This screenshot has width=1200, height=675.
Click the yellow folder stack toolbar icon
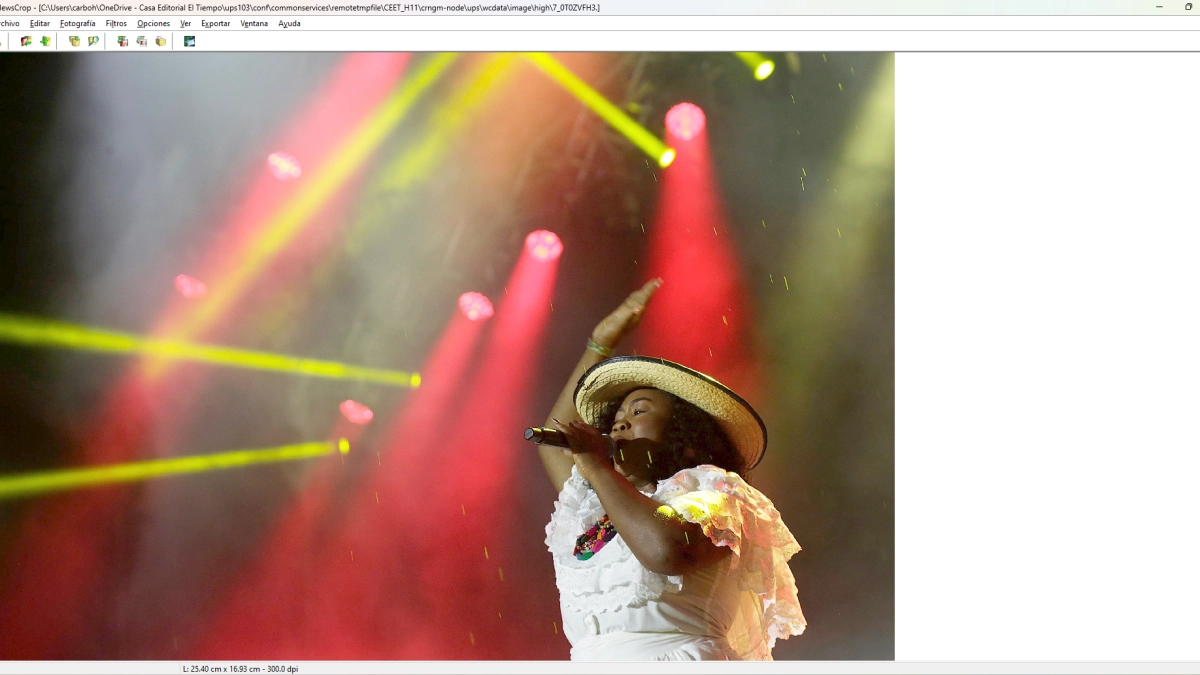(x=160, y=41)
